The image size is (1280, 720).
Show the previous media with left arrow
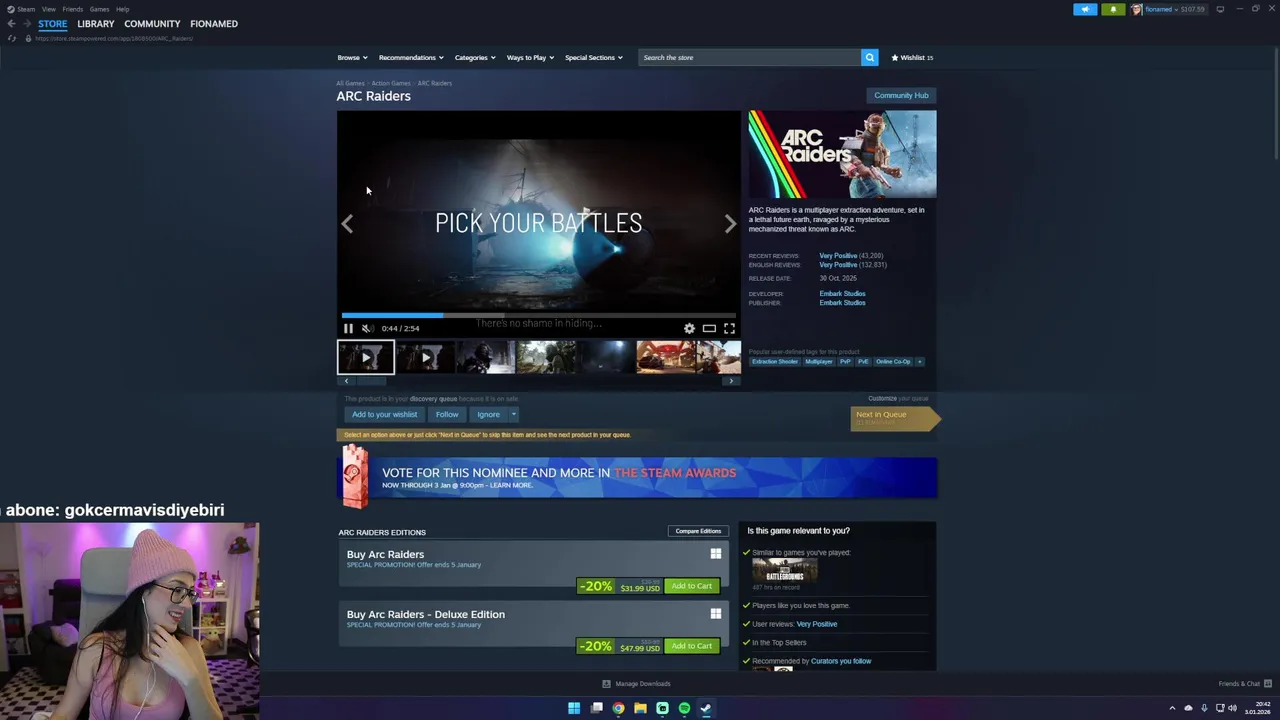[x=347, y=224]
